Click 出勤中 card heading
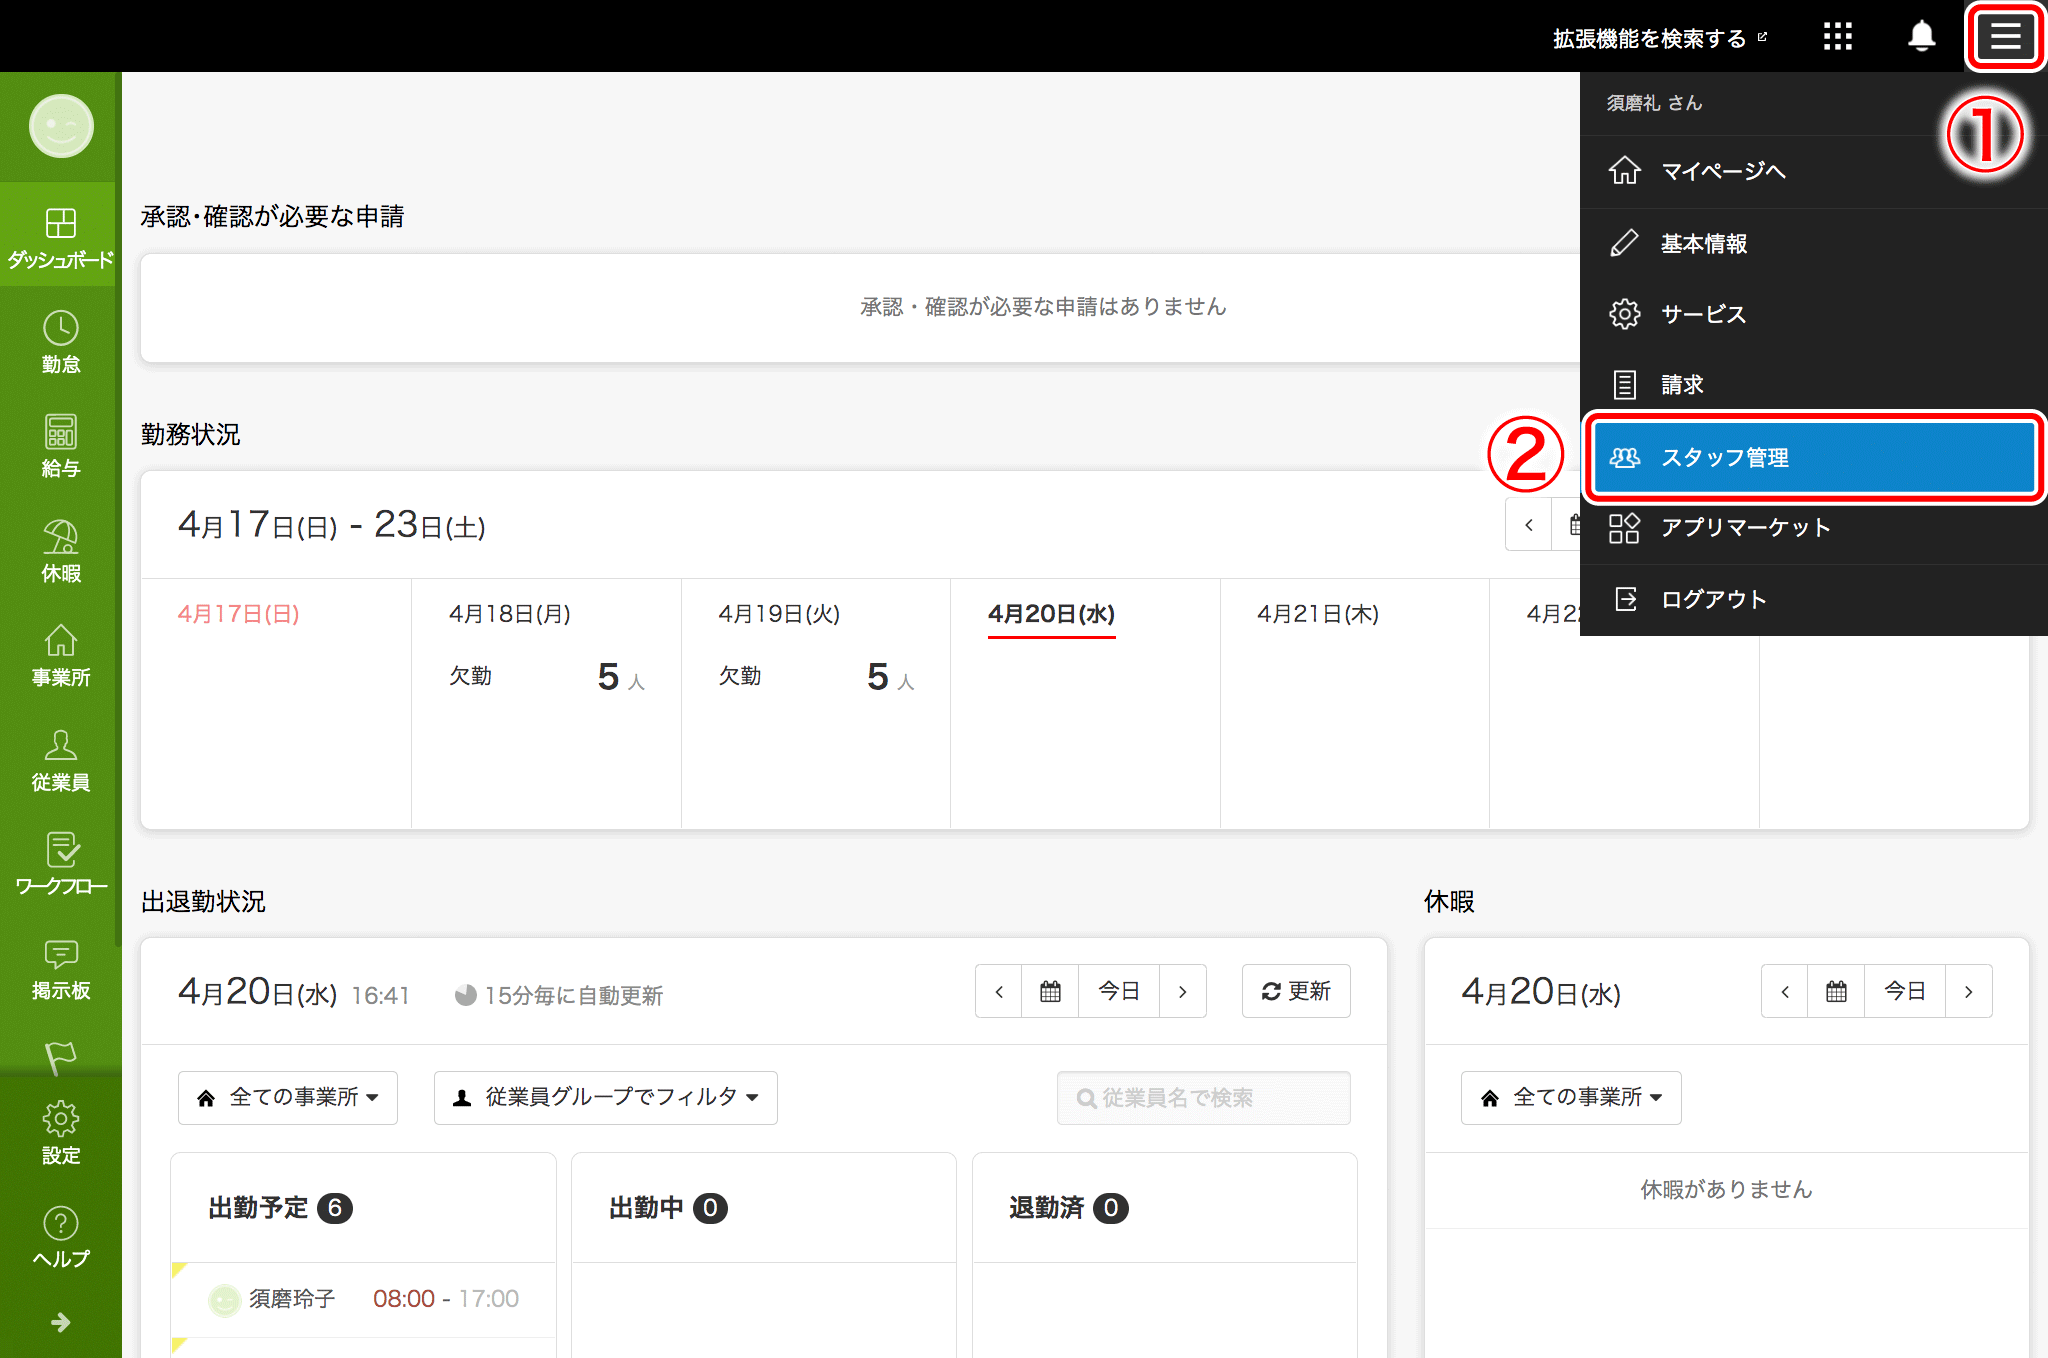The image size is (2048, 1358). [x=668, y=1208]
